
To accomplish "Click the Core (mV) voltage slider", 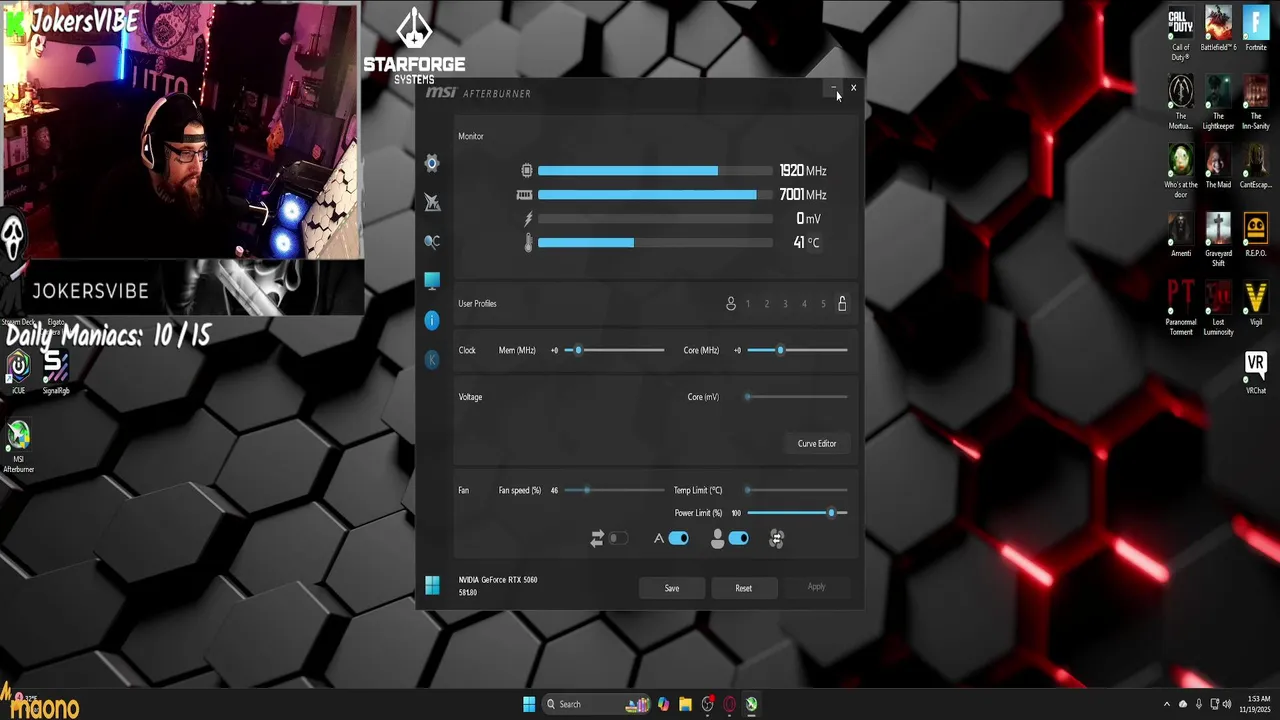I will (797, 397).
